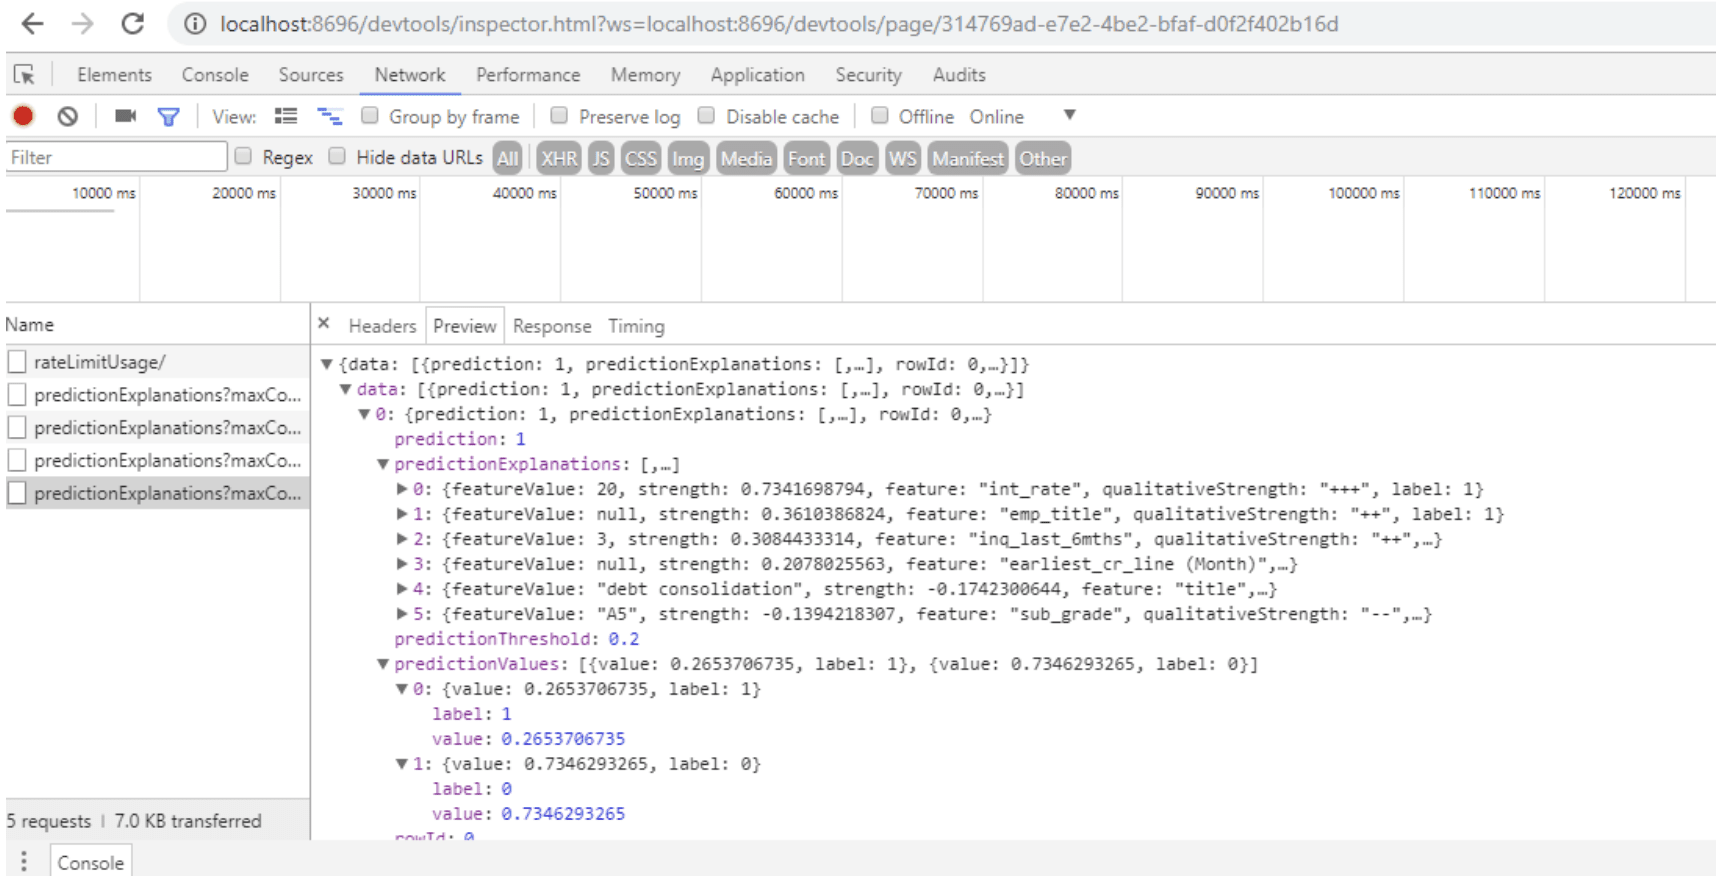Show the request Timing tab
The width and height of the screenshot is (1721, 880).
pyautogui.click(x=636, y=326)
